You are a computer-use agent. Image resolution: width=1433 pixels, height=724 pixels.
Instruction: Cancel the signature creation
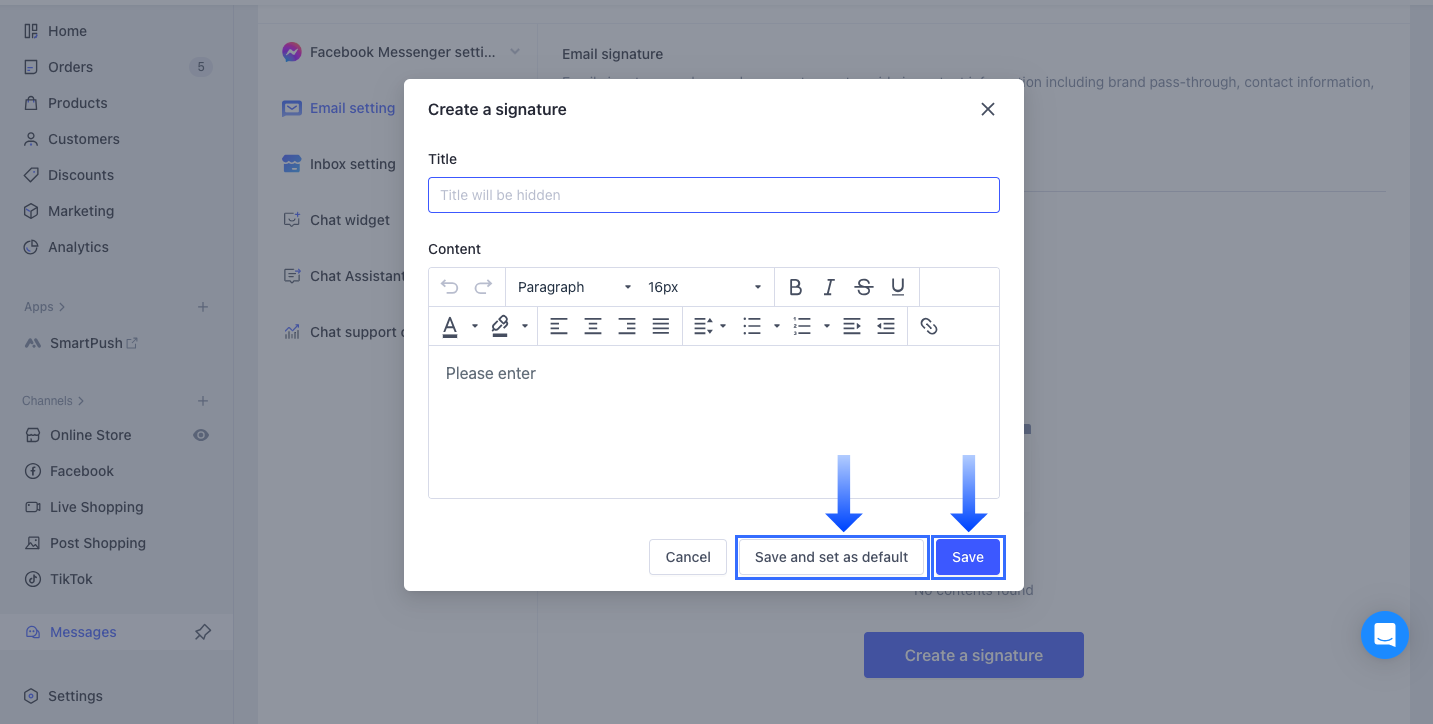[x=687, y=557]
